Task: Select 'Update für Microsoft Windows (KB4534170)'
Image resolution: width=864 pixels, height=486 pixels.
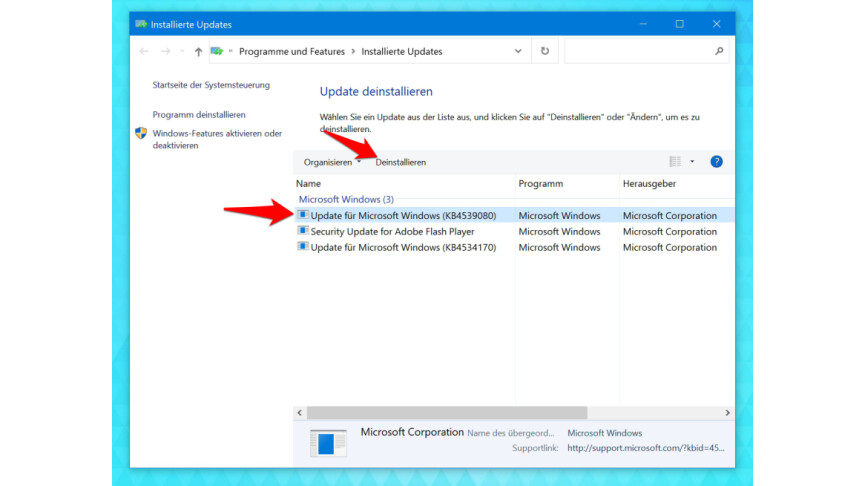Action: click(403, 247)
